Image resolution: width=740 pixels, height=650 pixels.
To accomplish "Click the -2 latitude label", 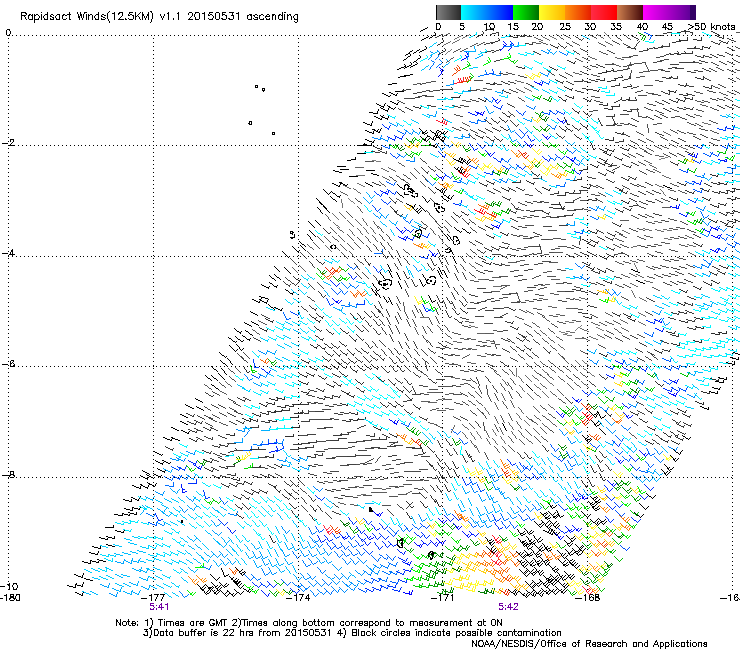I will [x=8, y=143].
